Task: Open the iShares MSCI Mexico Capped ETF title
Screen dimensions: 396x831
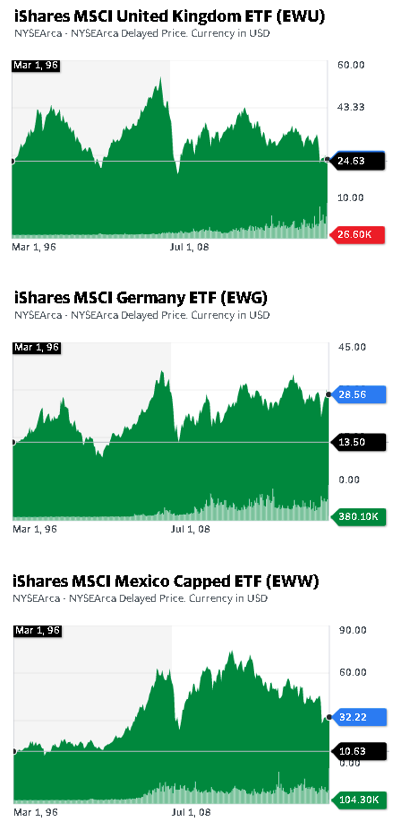Action: [x=166, y=581]
